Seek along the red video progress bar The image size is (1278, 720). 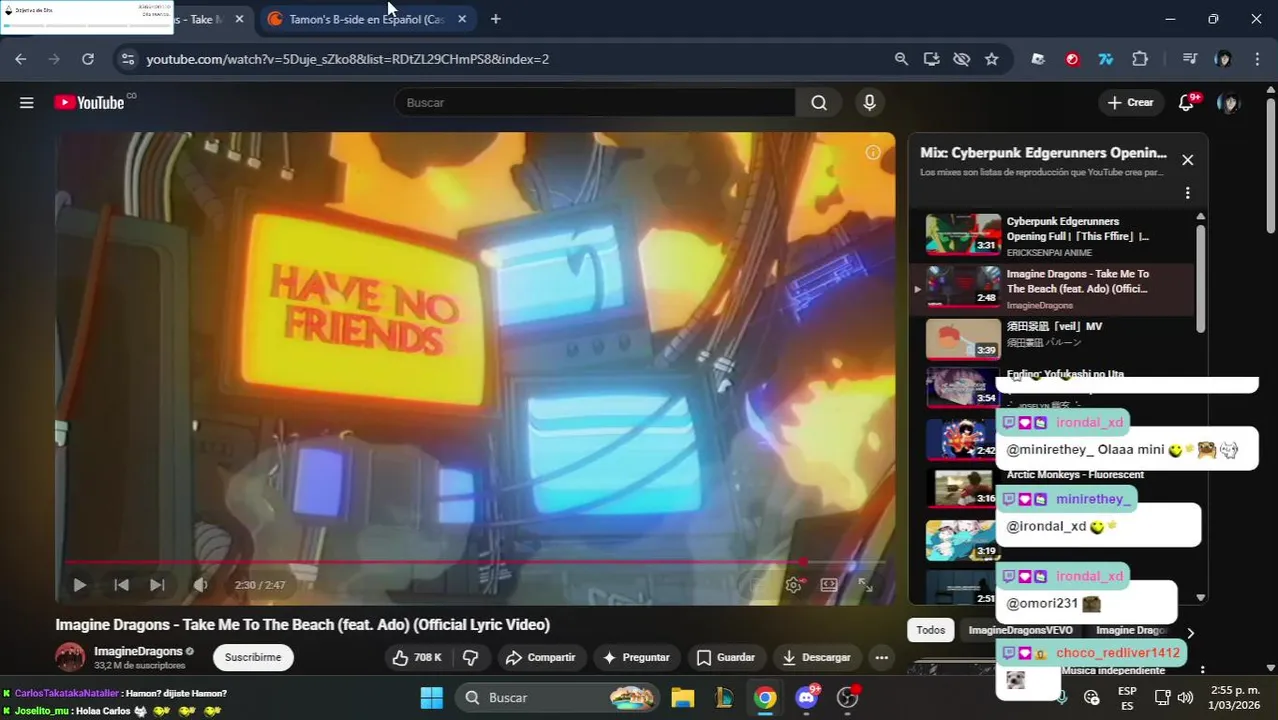coord(474,562)
